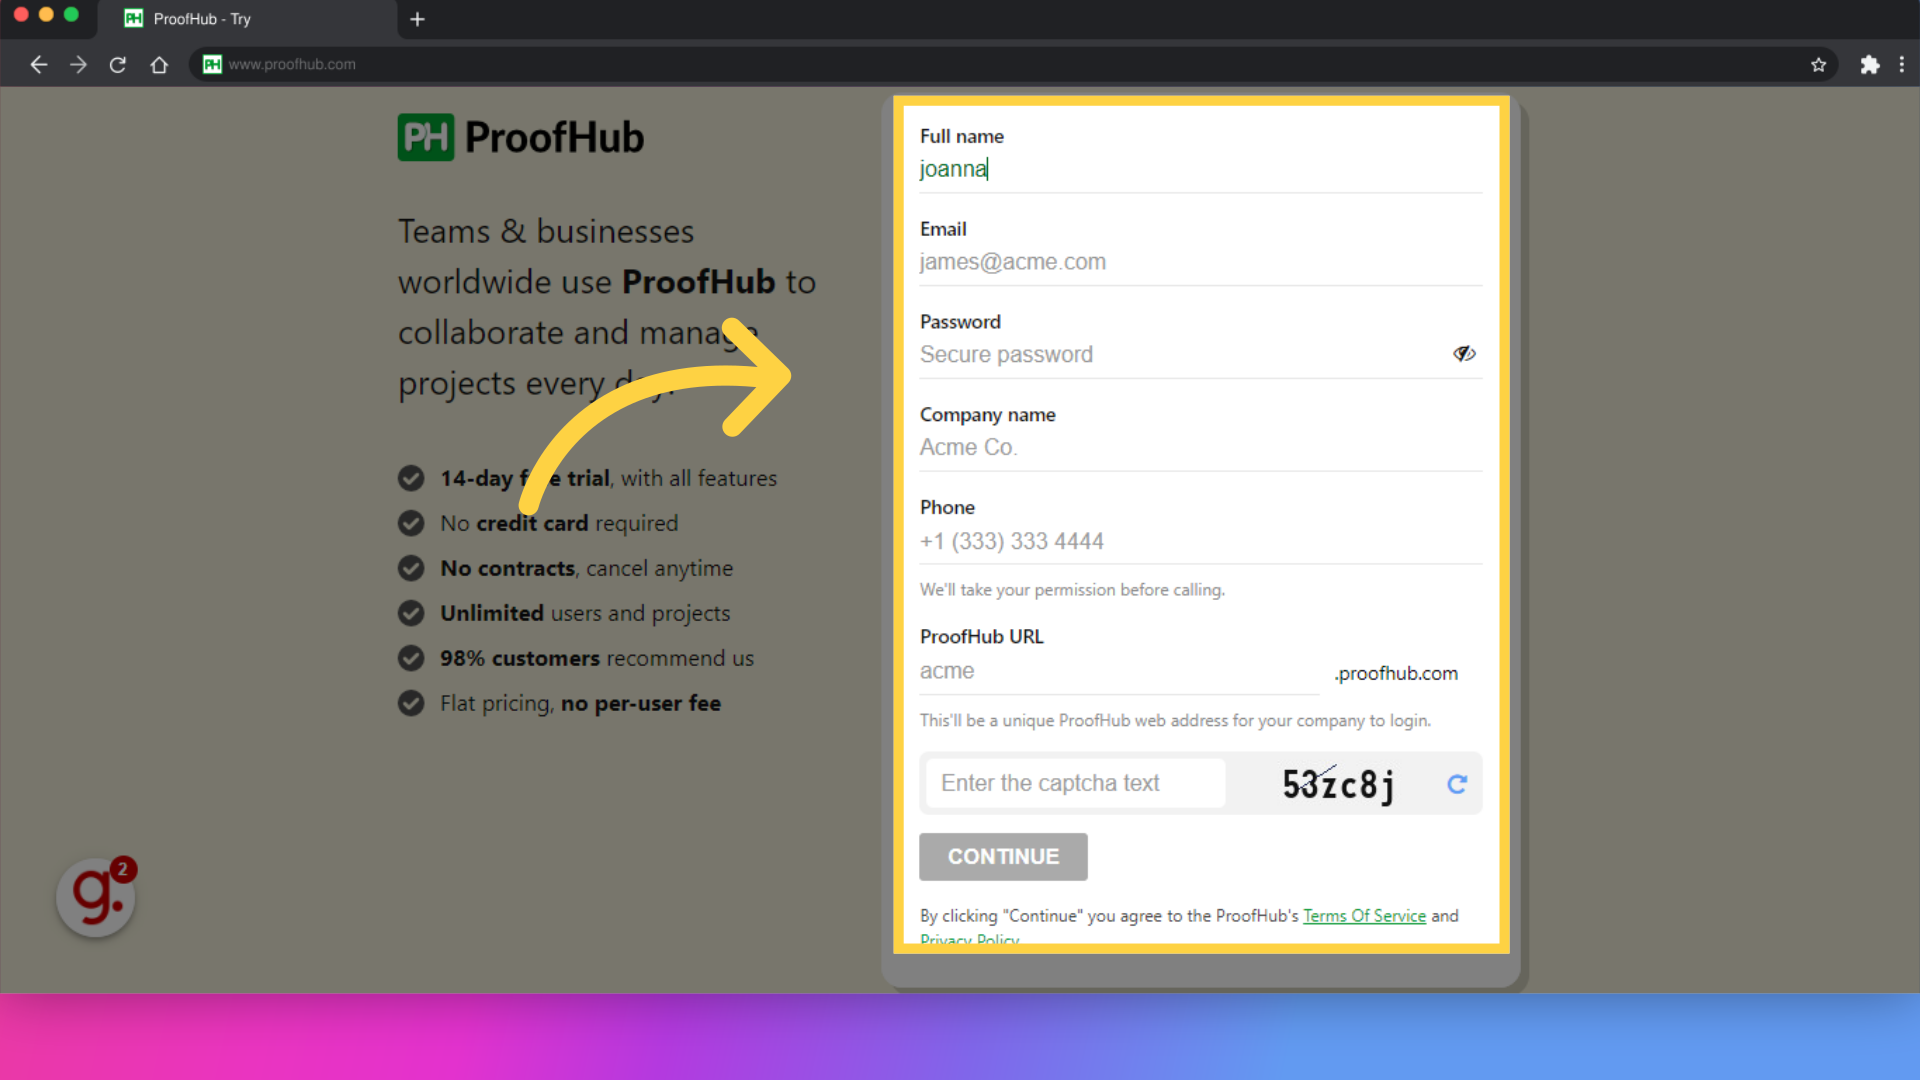Image resolution: width=1920 pixels, height=1080 pixels.
Task: Click the browser home icon
Action: (160, 63)
